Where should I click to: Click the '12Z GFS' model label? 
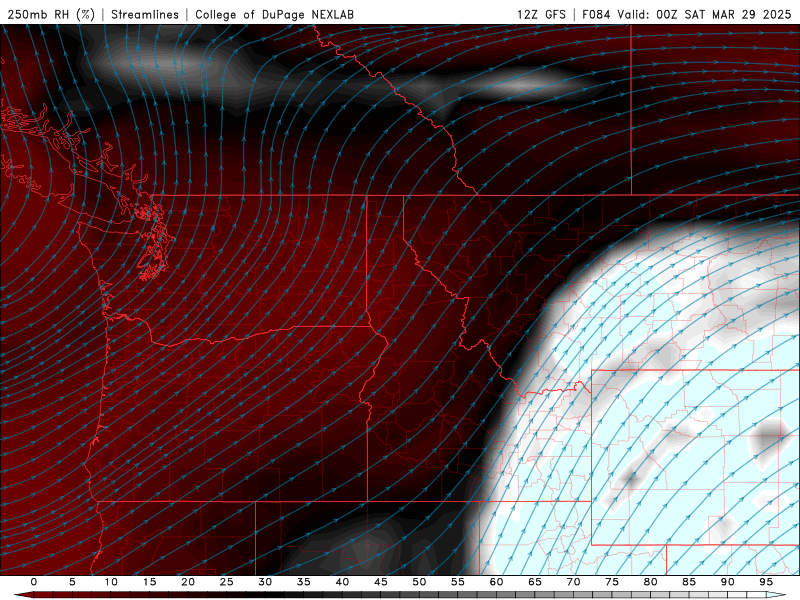[541, 14]
